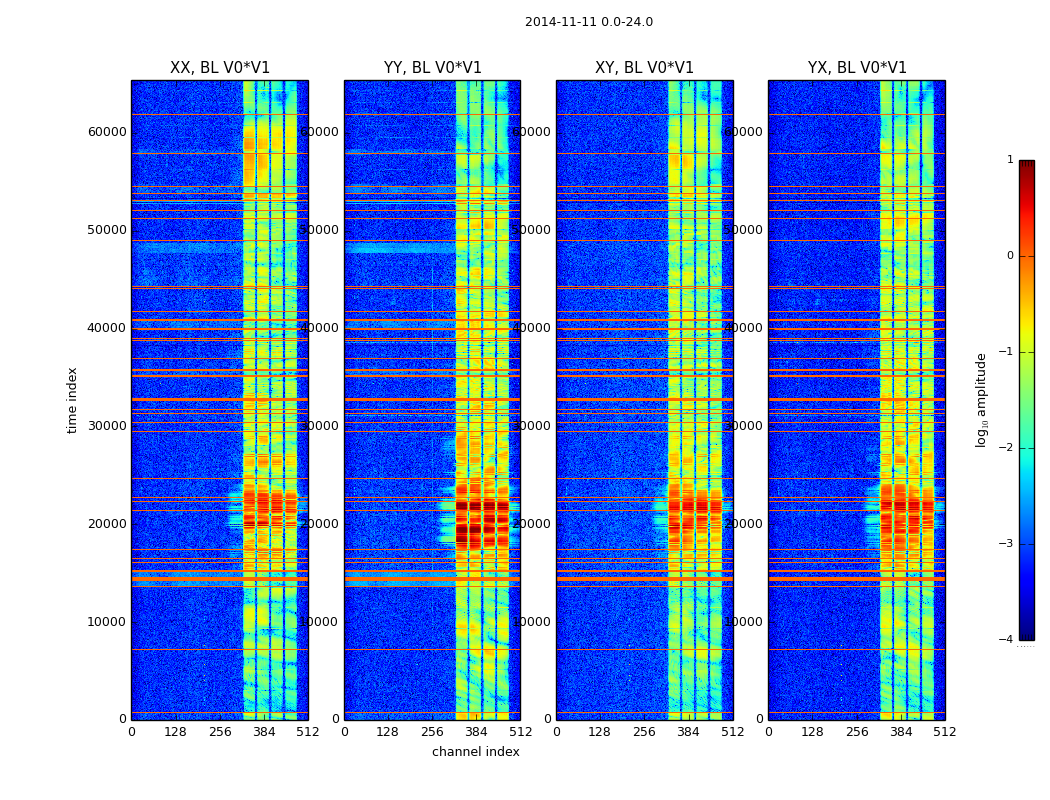Click inside the YX spectrogram panel
Image resolution: width=1050 pixels, height=800 pixels.
pos(822,300)
